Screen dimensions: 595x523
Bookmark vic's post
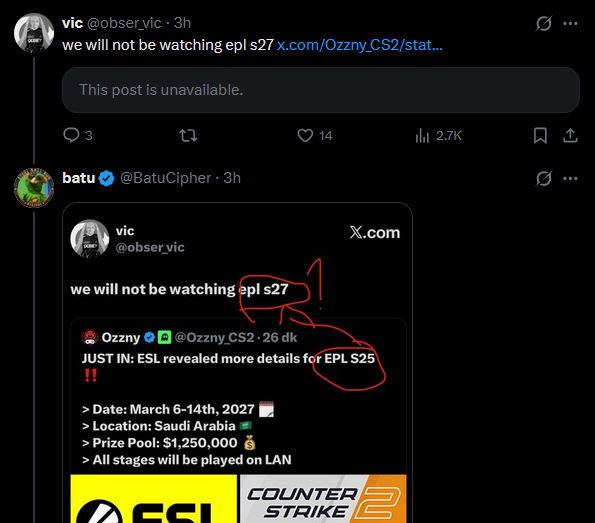[x=540, y=135]
